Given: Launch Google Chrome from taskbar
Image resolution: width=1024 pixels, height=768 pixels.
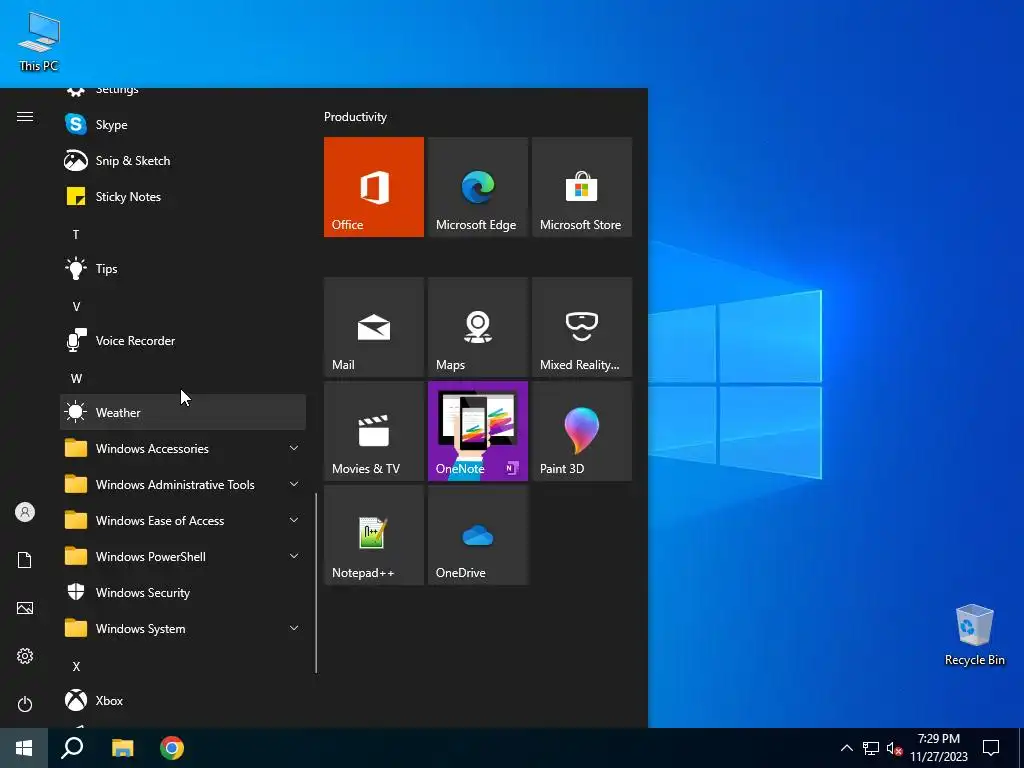Looking at the screenshot, I should coord(172,748).
